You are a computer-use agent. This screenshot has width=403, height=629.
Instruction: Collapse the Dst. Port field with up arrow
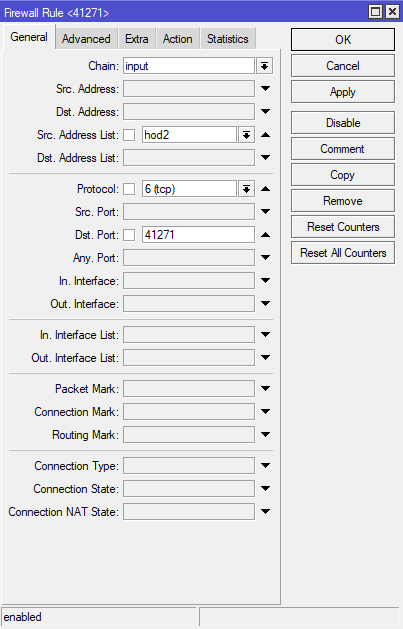pos(265,235)
